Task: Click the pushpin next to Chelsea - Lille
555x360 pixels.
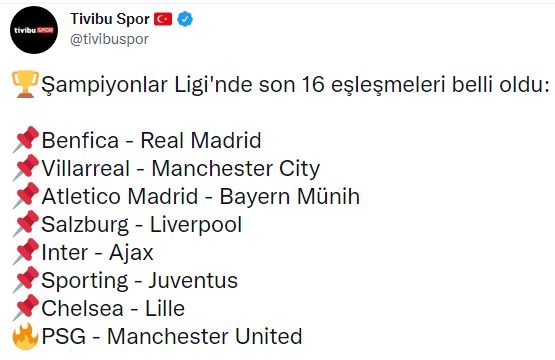Action: 25,307
